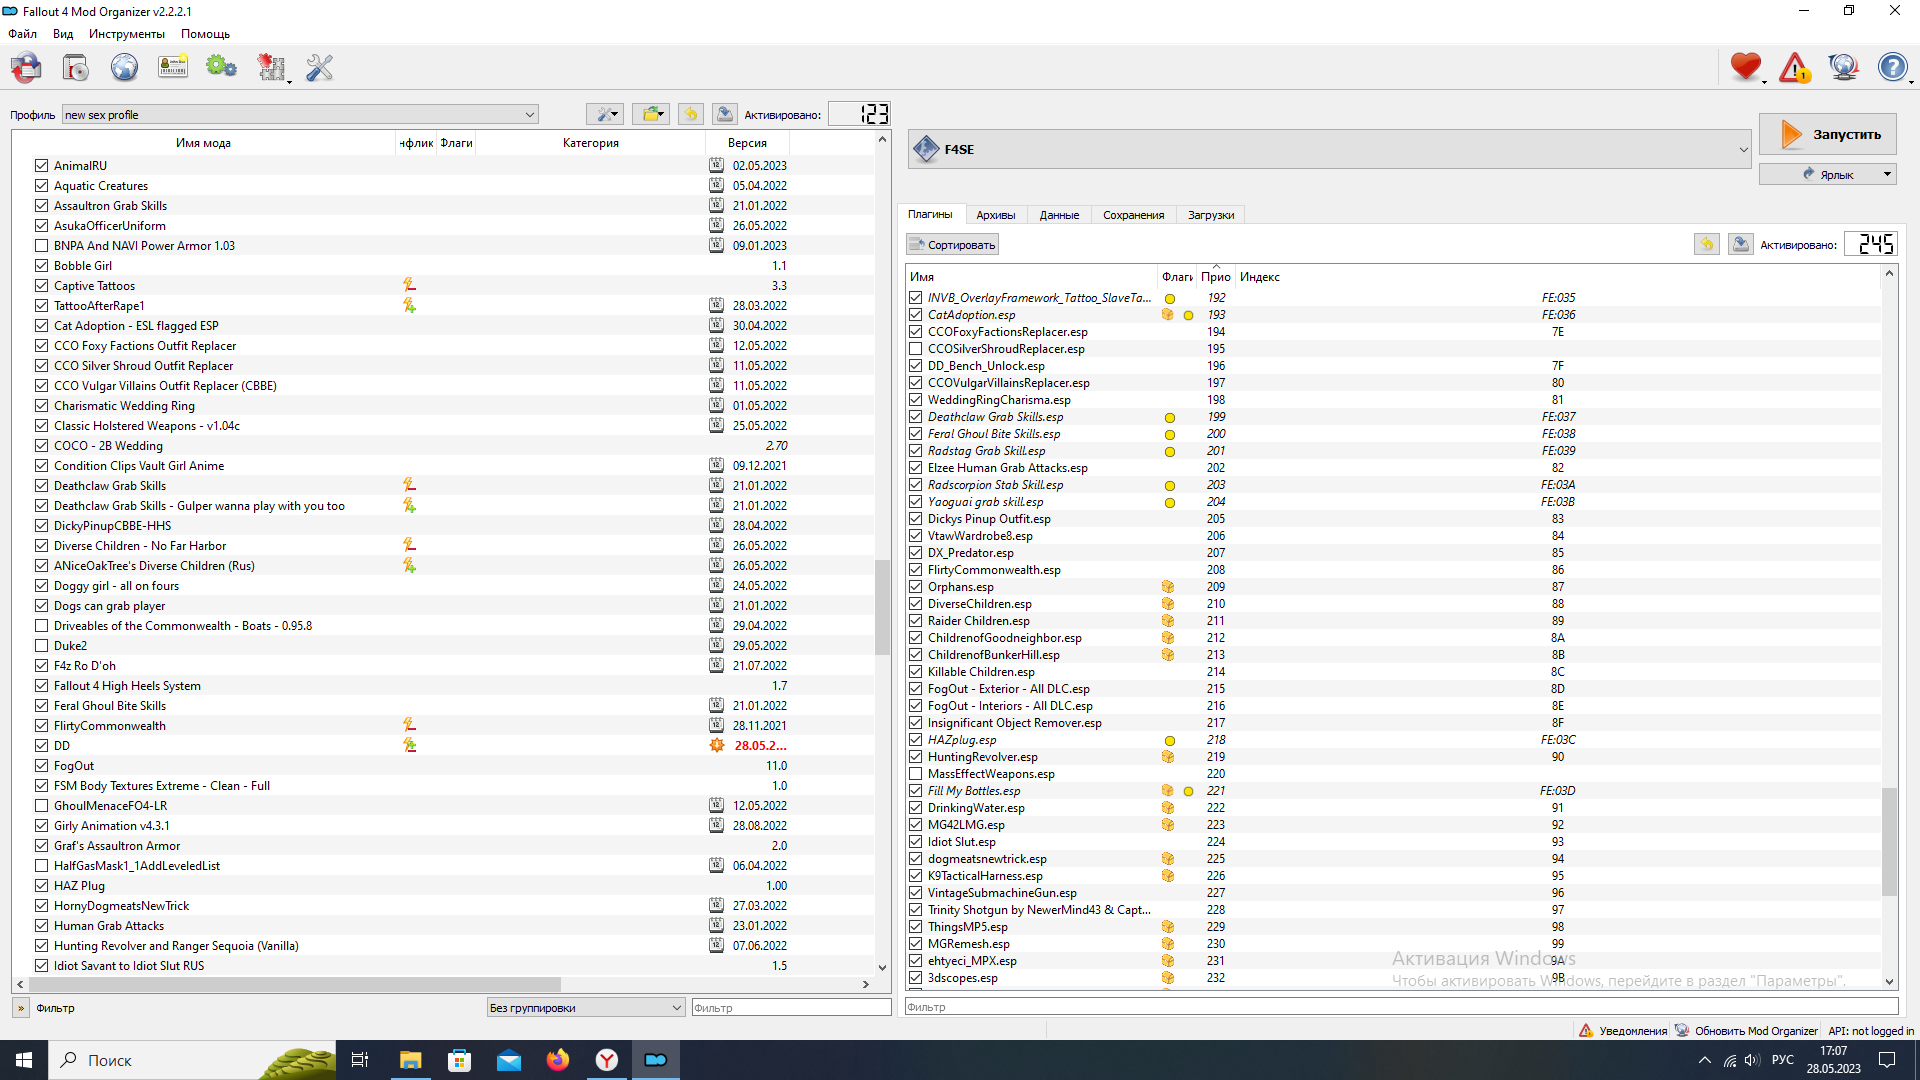Click the plugin list create backup icon
Screen dimensions: 1920x1080
pyautogui.click(x=1740, y=244)
